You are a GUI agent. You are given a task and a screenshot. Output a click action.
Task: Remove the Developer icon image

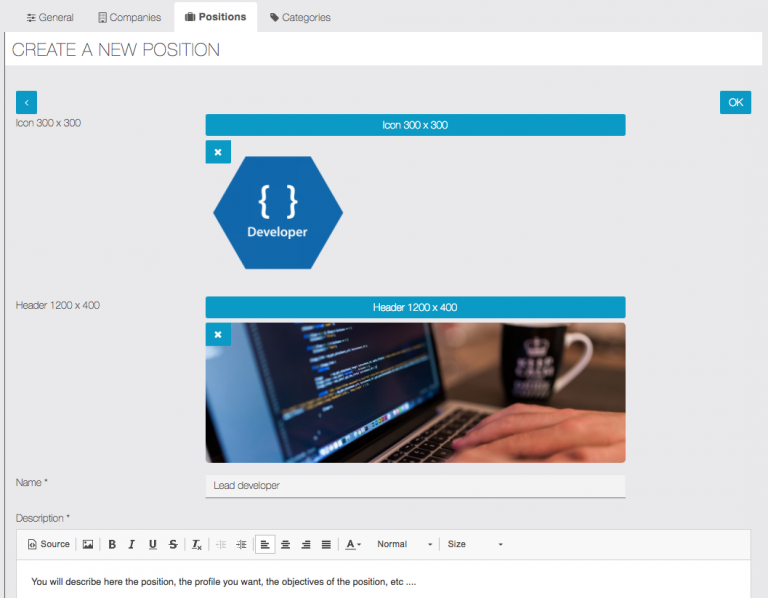(218, 152)
